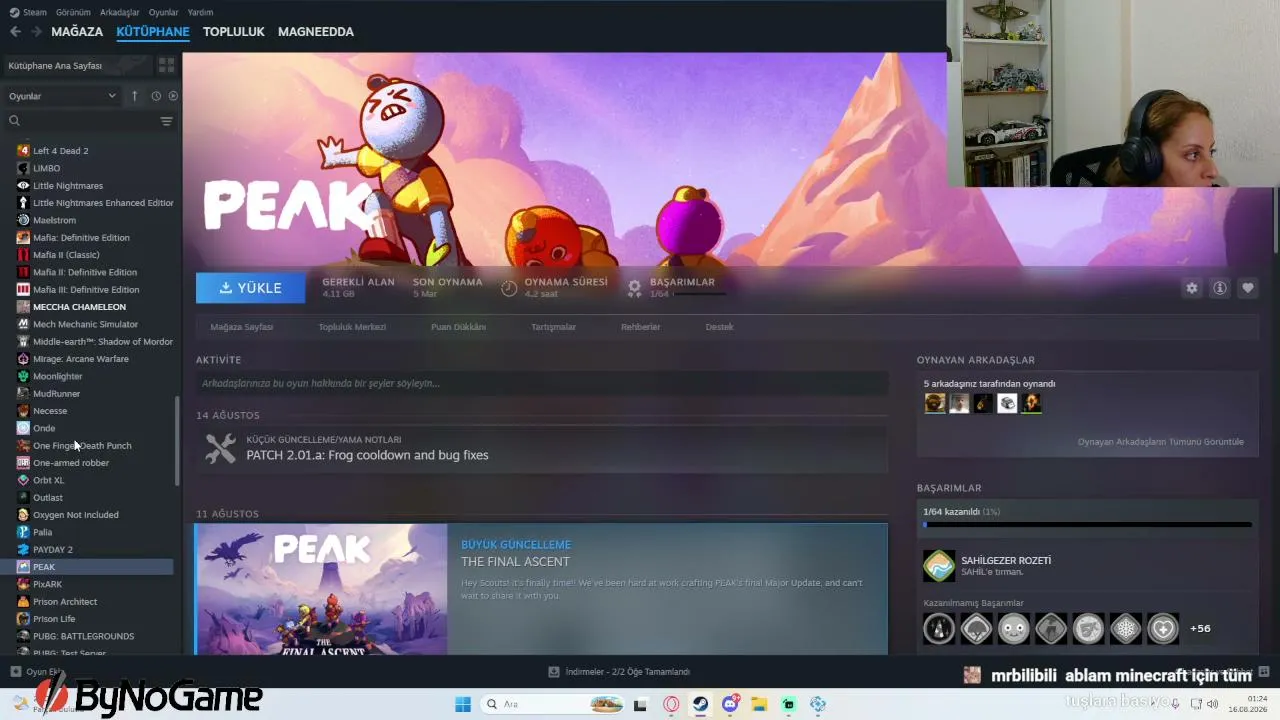
Task: Open the Steam menu
Action: 29,12
